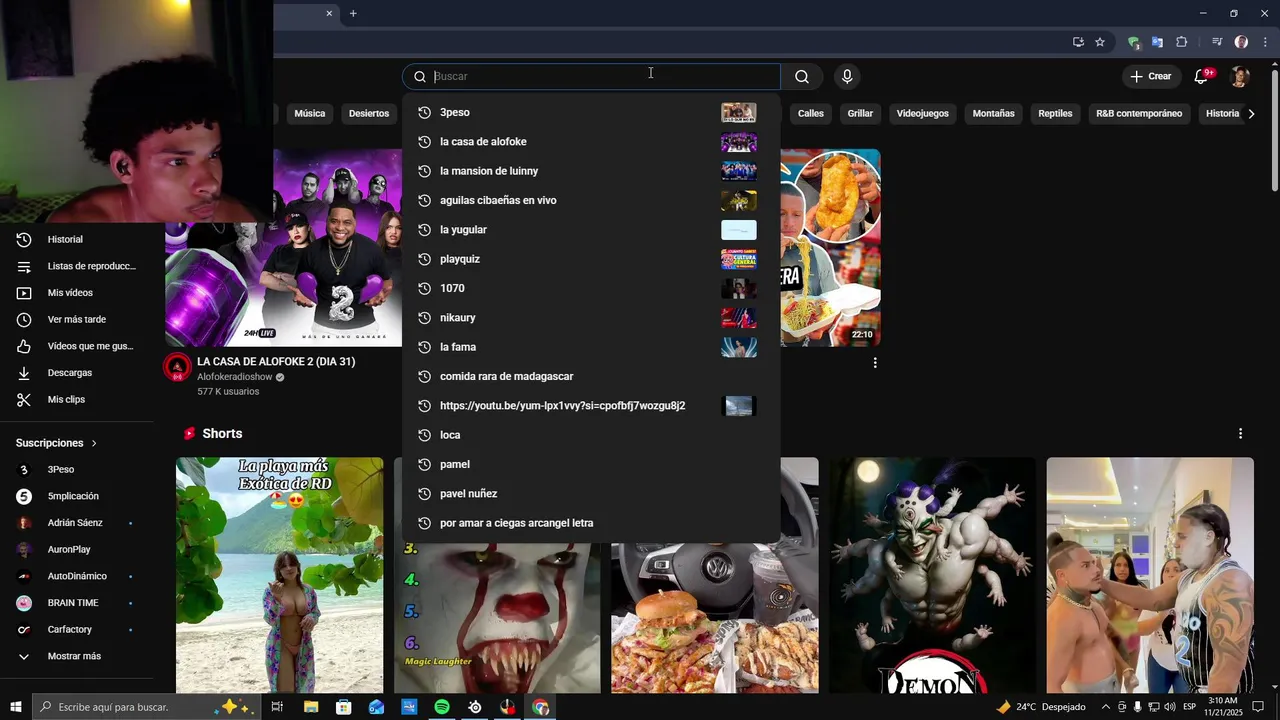Viewport: 1280px width, 720px height.
Task: Activate voice search microphone
Action: [x=847, y=77]
